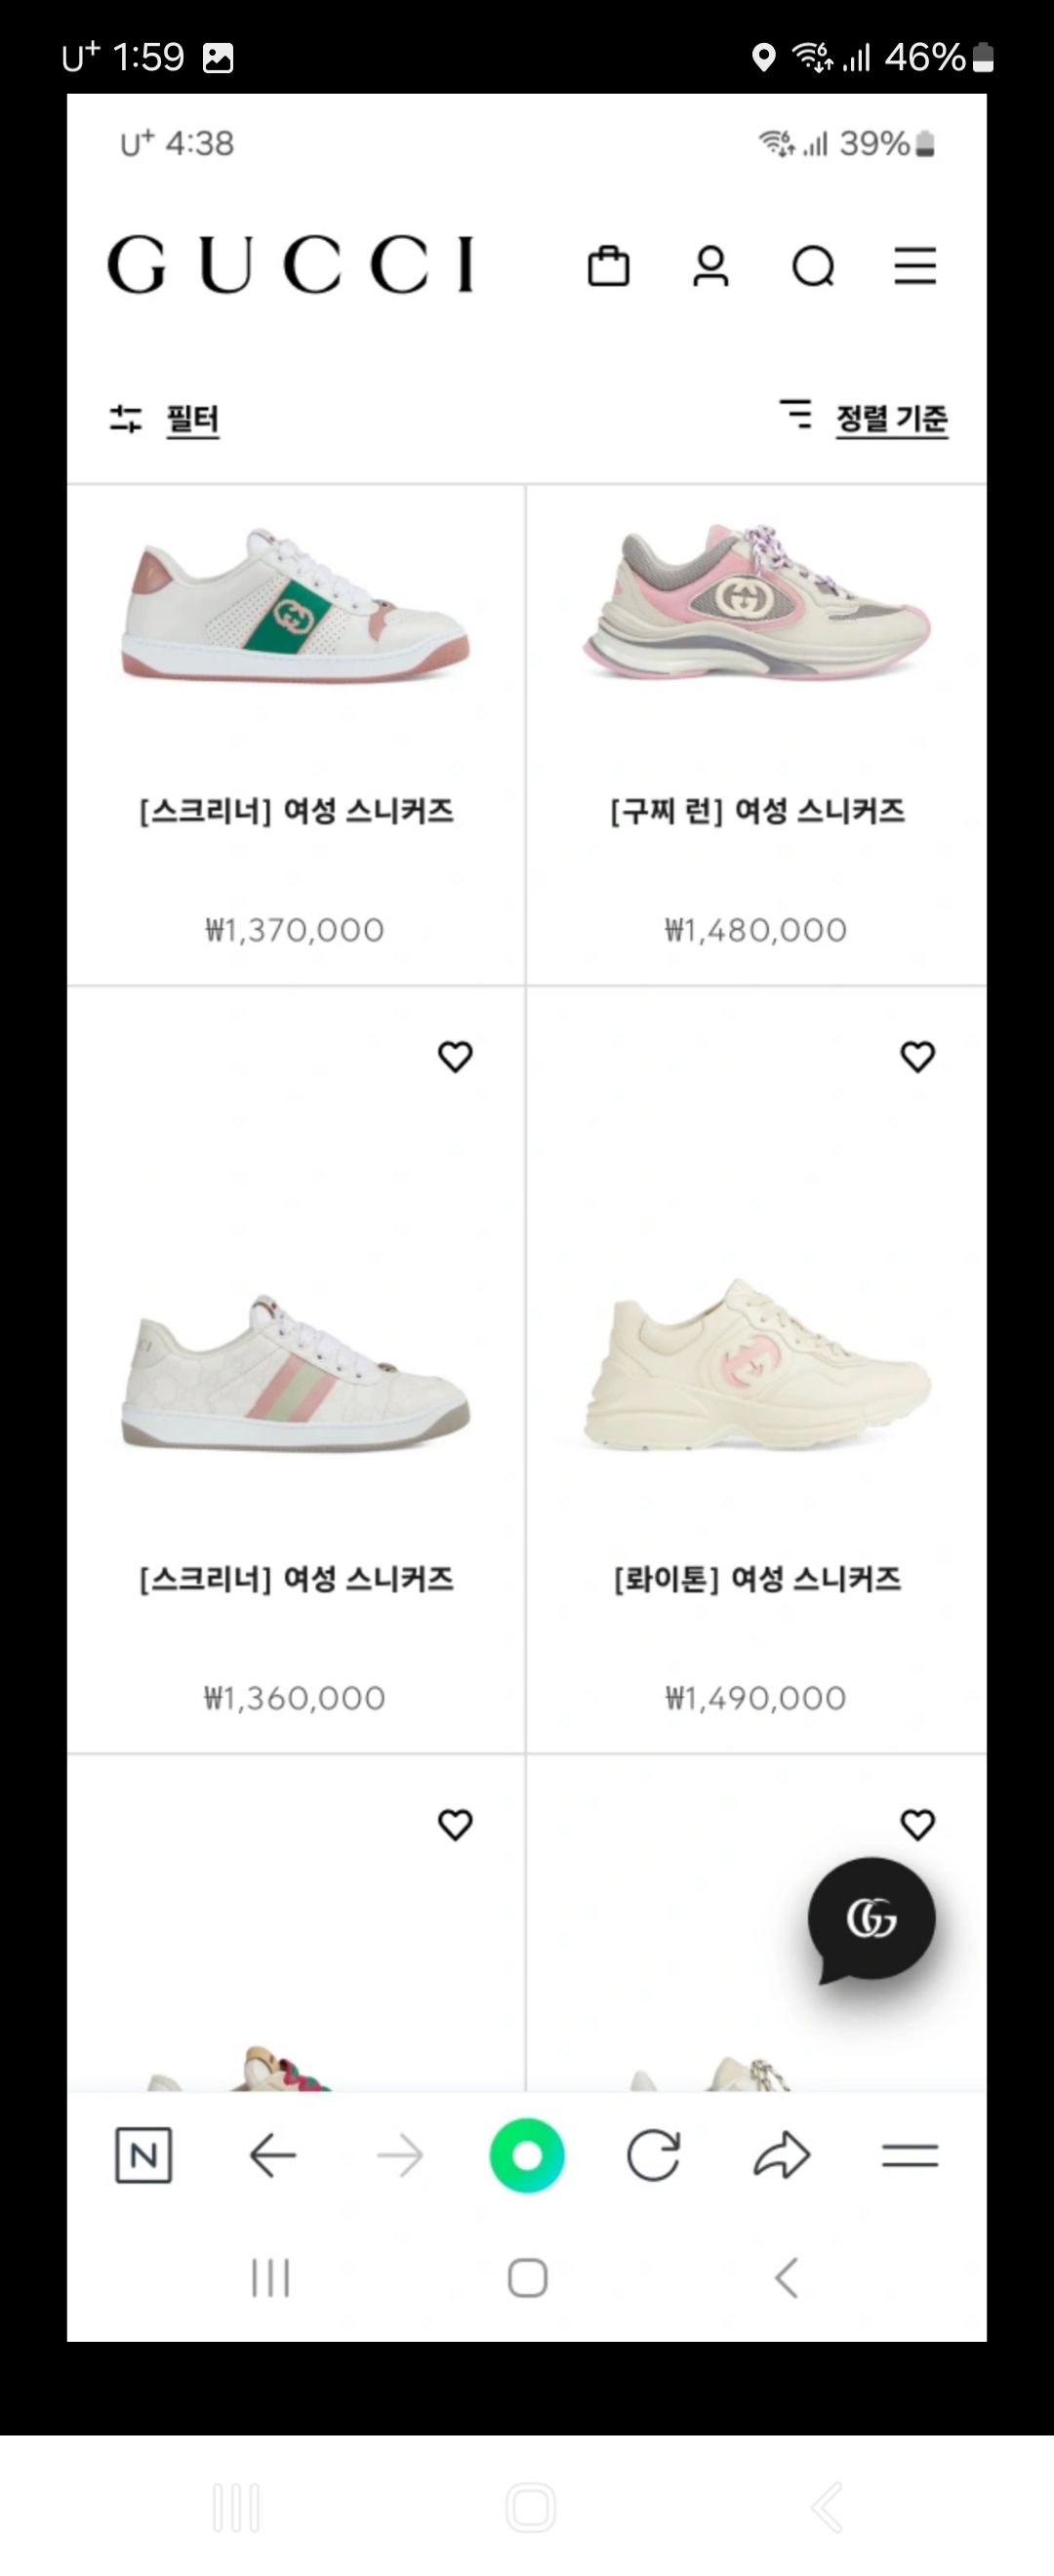This screenshot has height=2576, width=1054.
Task: Open the ₩1,370,000 [스크리너] 여성 스니커즈 link
Action: click(x=296, y=811)
